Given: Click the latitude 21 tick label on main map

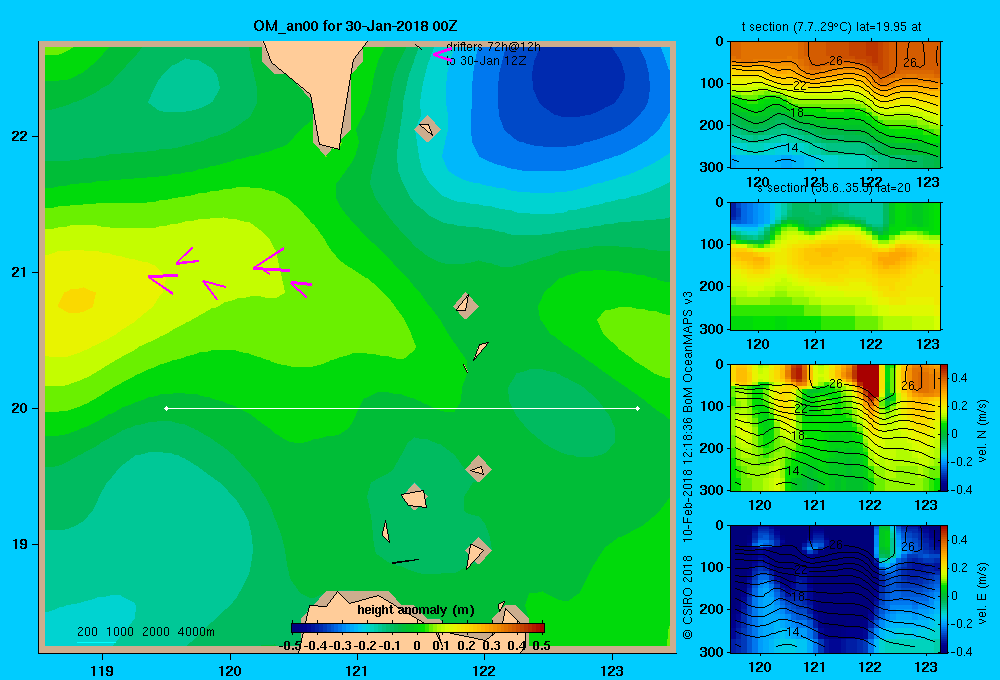Looking at the screenshot, I should 20,272.
